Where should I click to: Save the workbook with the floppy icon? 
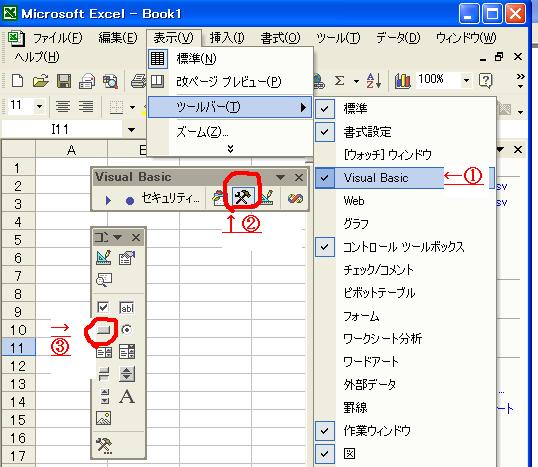click(64, 81)
